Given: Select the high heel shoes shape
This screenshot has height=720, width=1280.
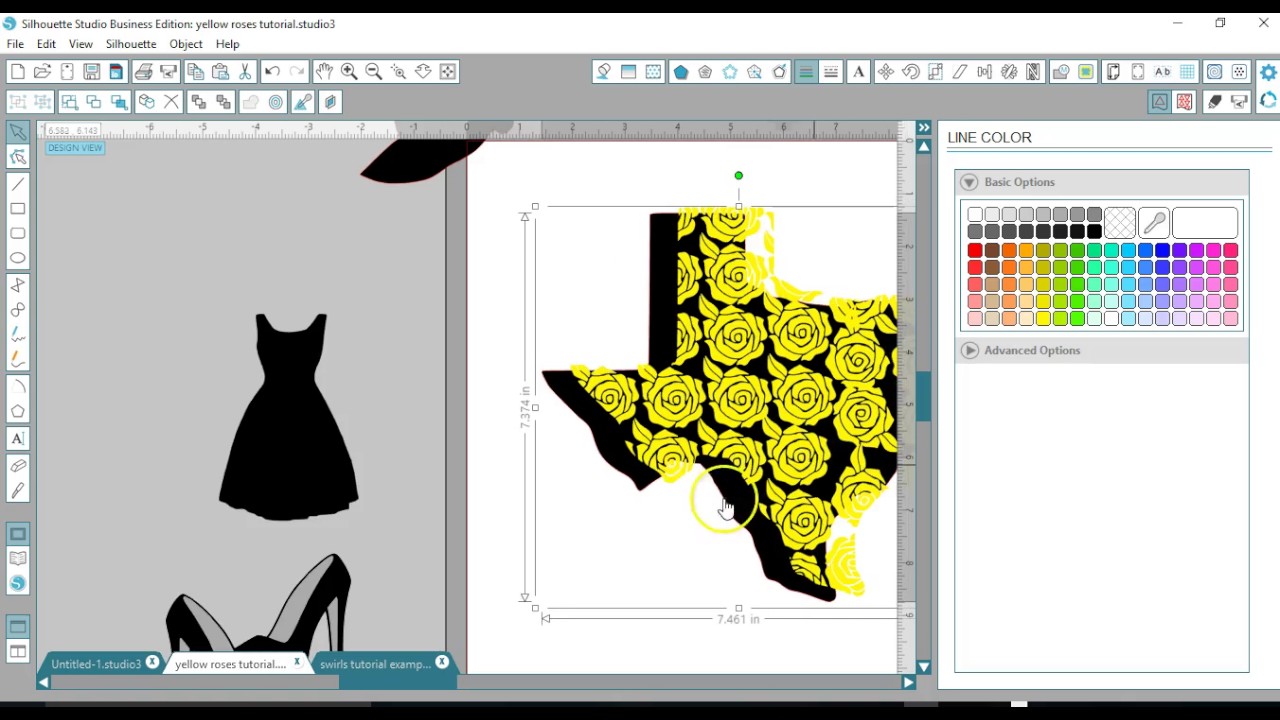Looking at the screenshot, I should (x=259, y=603).
